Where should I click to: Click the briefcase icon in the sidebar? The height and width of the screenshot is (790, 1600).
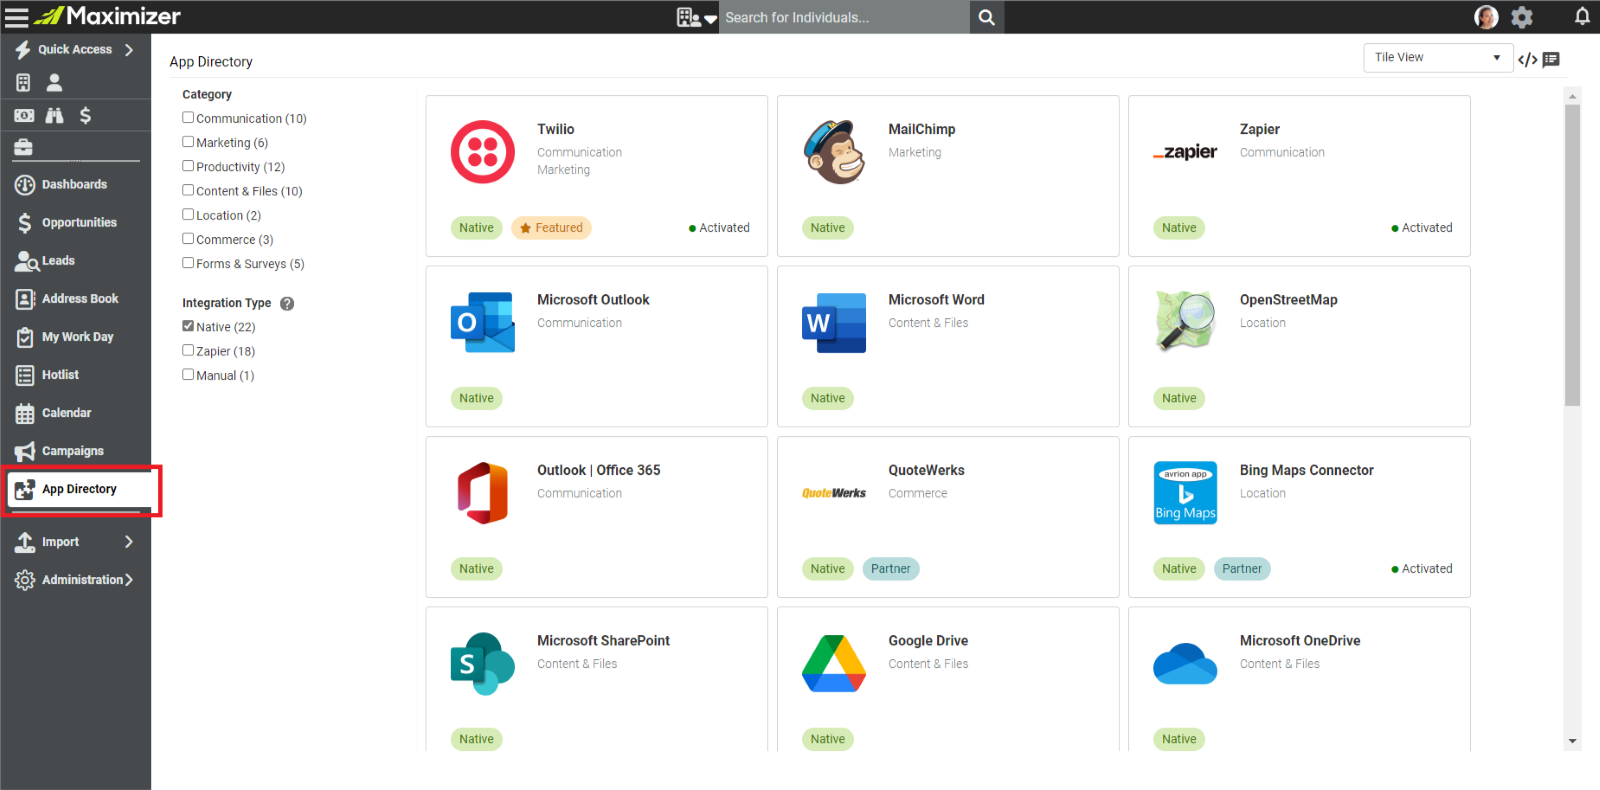tap(23, 147)
